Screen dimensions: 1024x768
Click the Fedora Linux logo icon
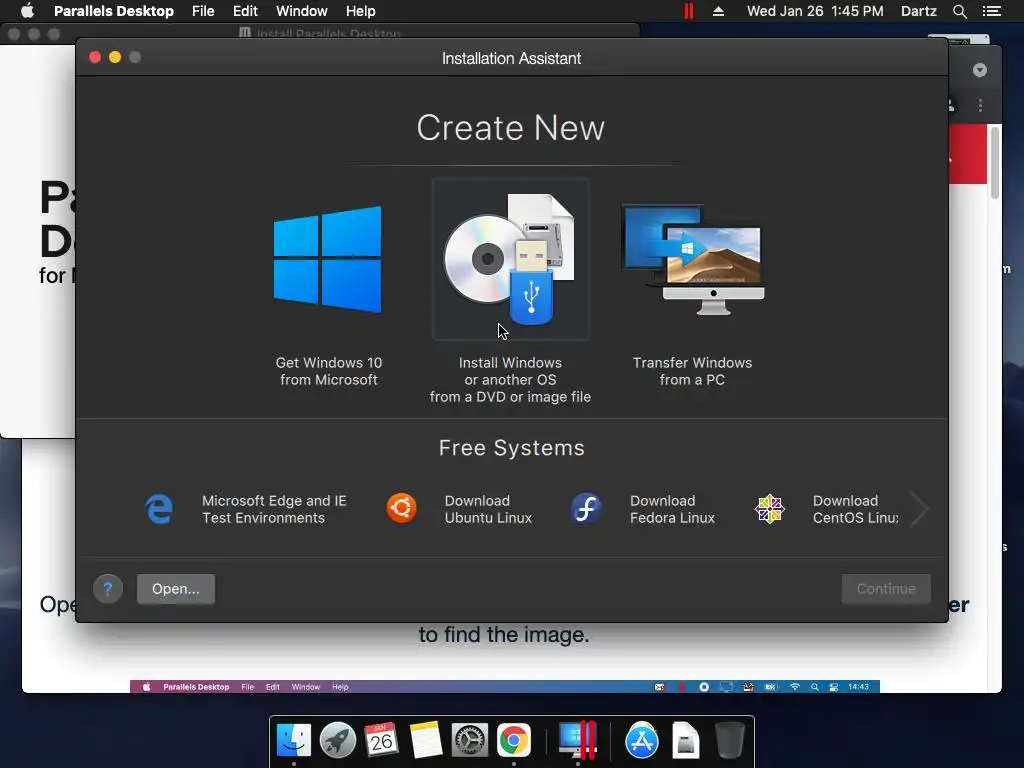pos(586,509)
